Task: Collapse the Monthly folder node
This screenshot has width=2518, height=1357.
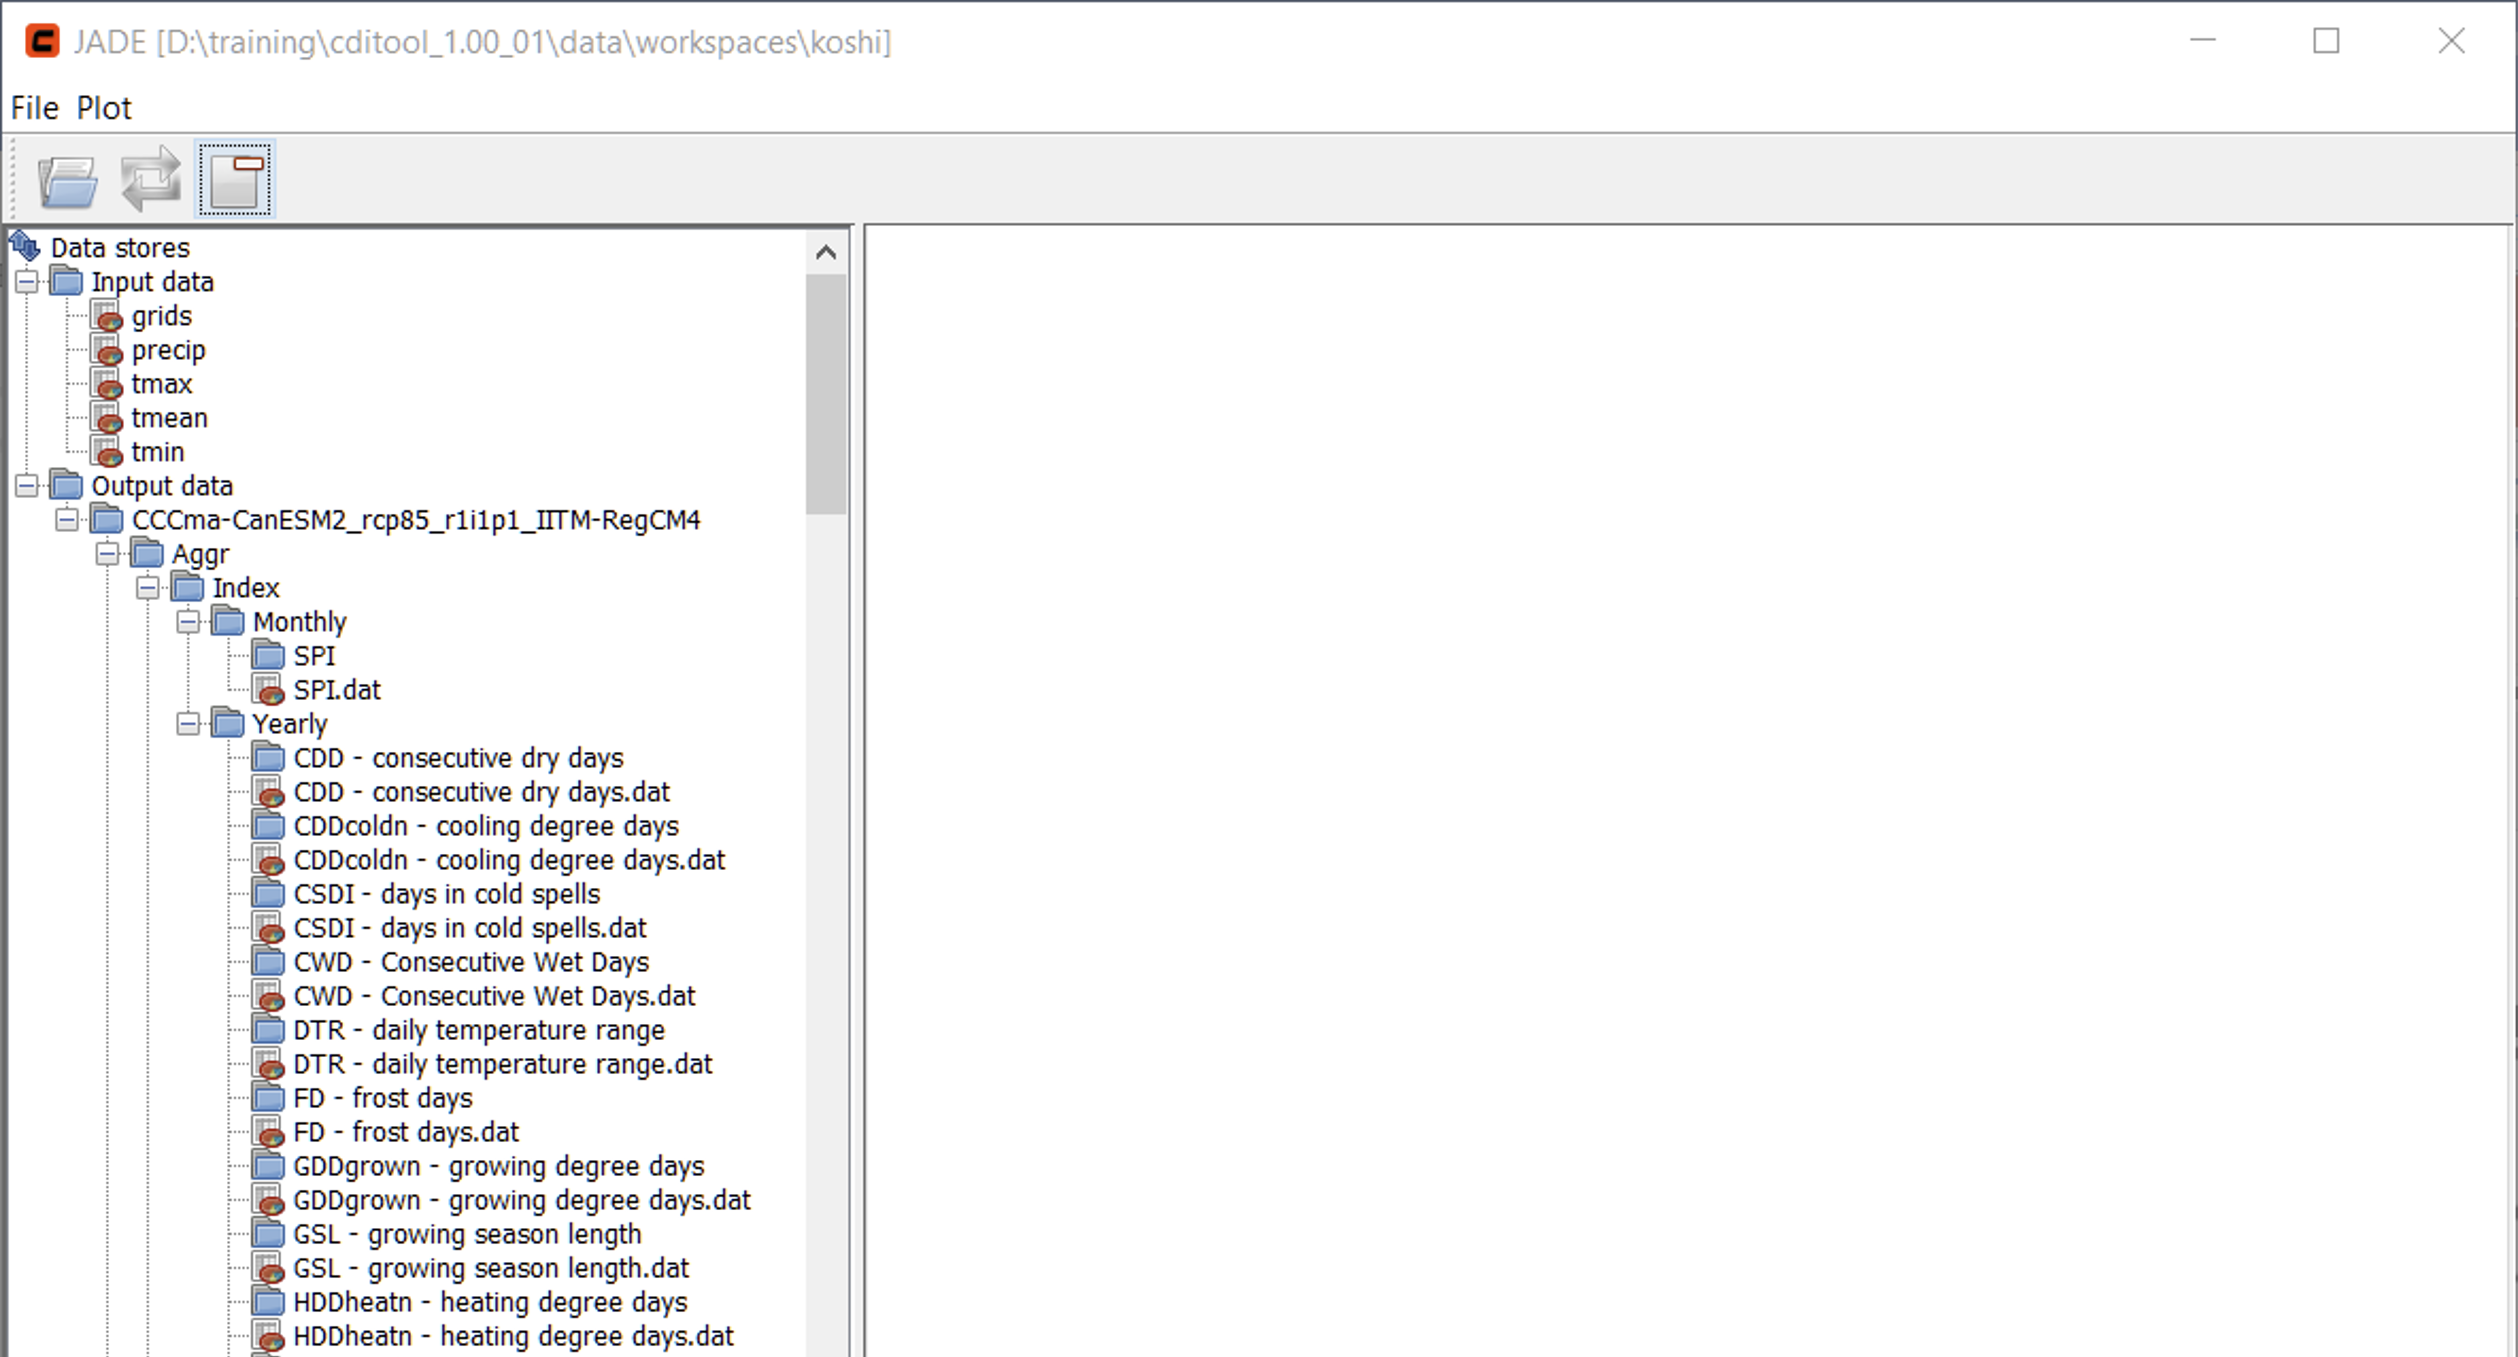Action: (188, 622)
